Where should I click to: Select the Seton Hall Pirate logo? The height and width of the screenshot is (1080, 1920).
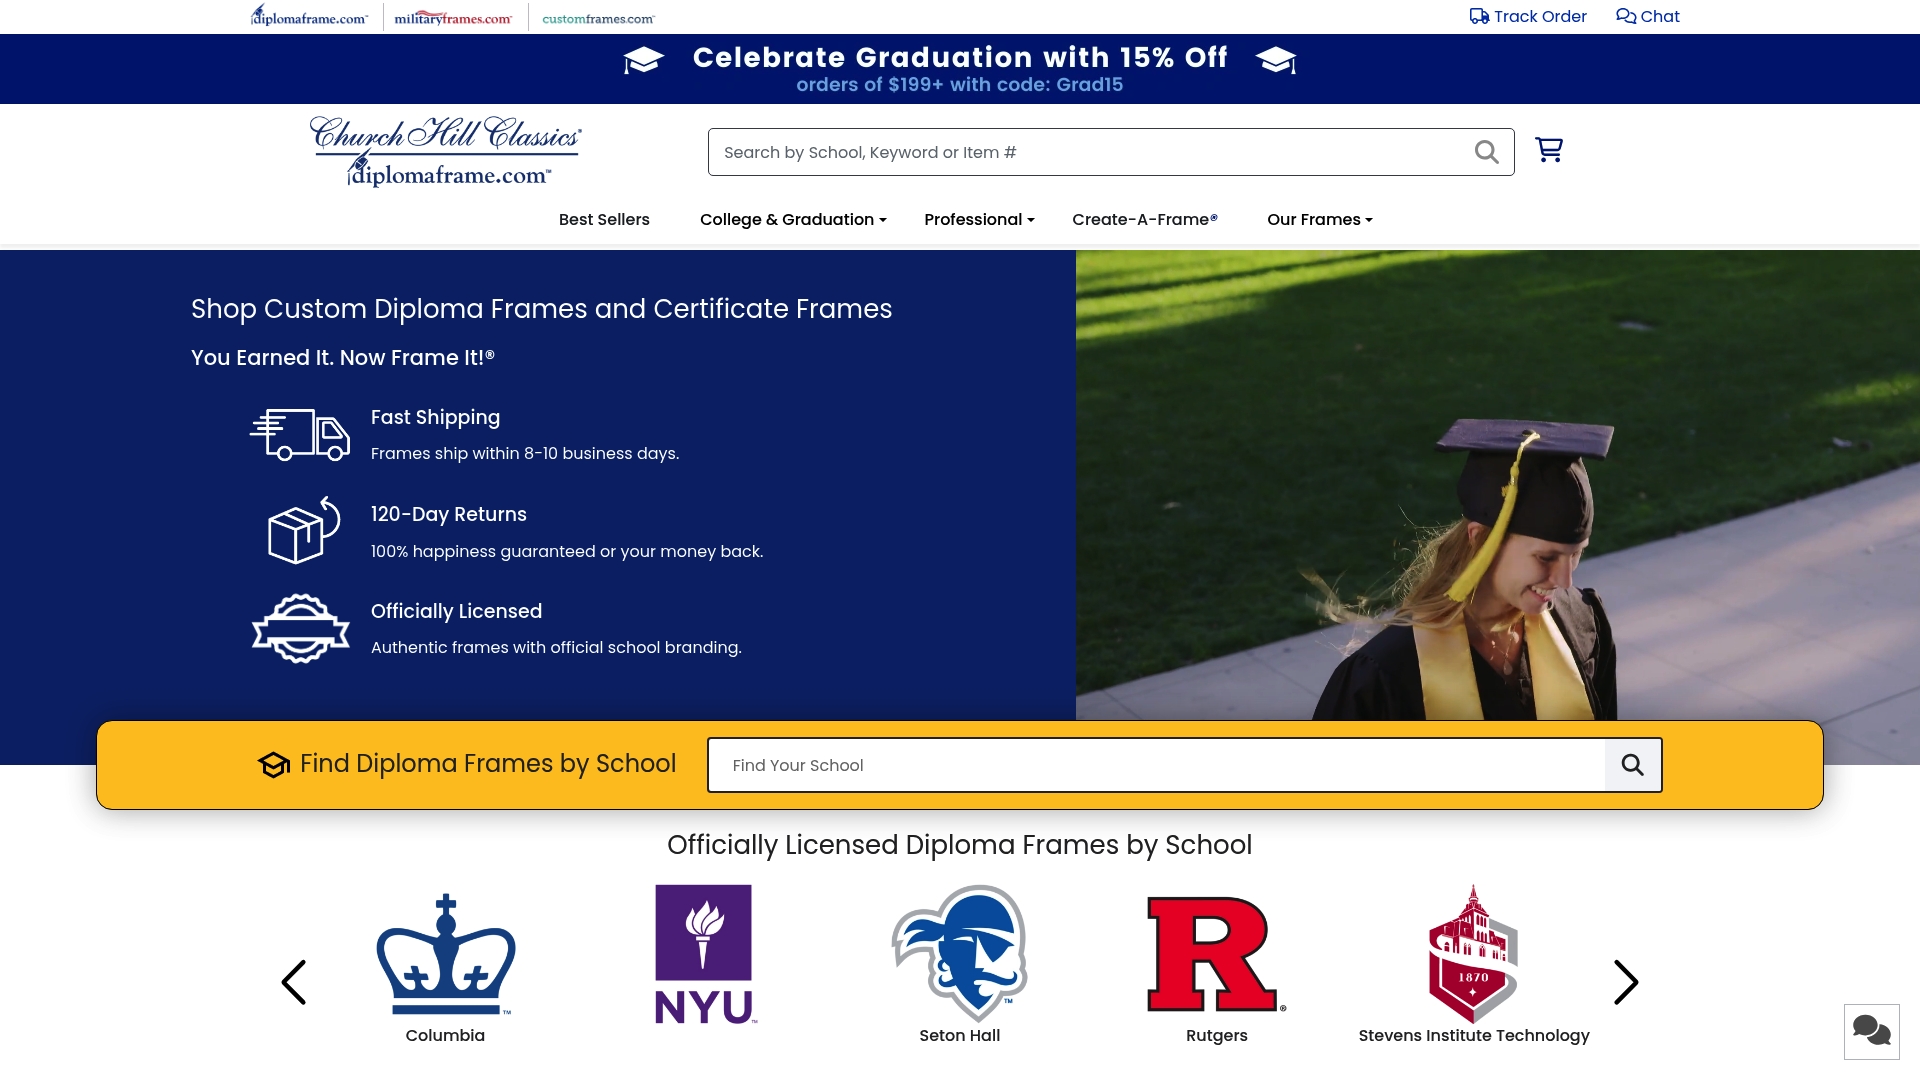click(x=960, y=952)
